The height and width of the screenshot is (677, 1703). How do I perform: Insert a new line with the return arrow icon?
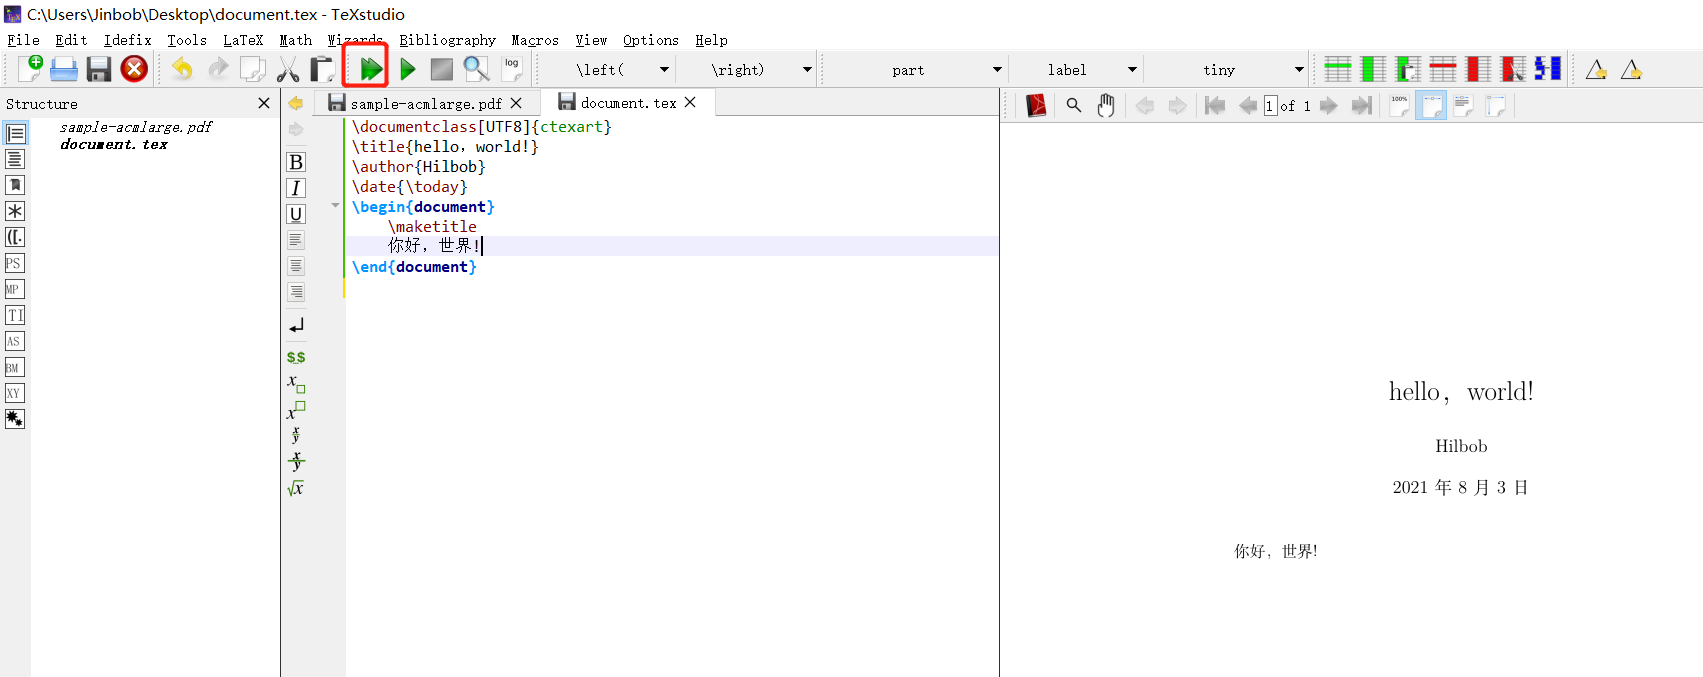coord(296,326)
